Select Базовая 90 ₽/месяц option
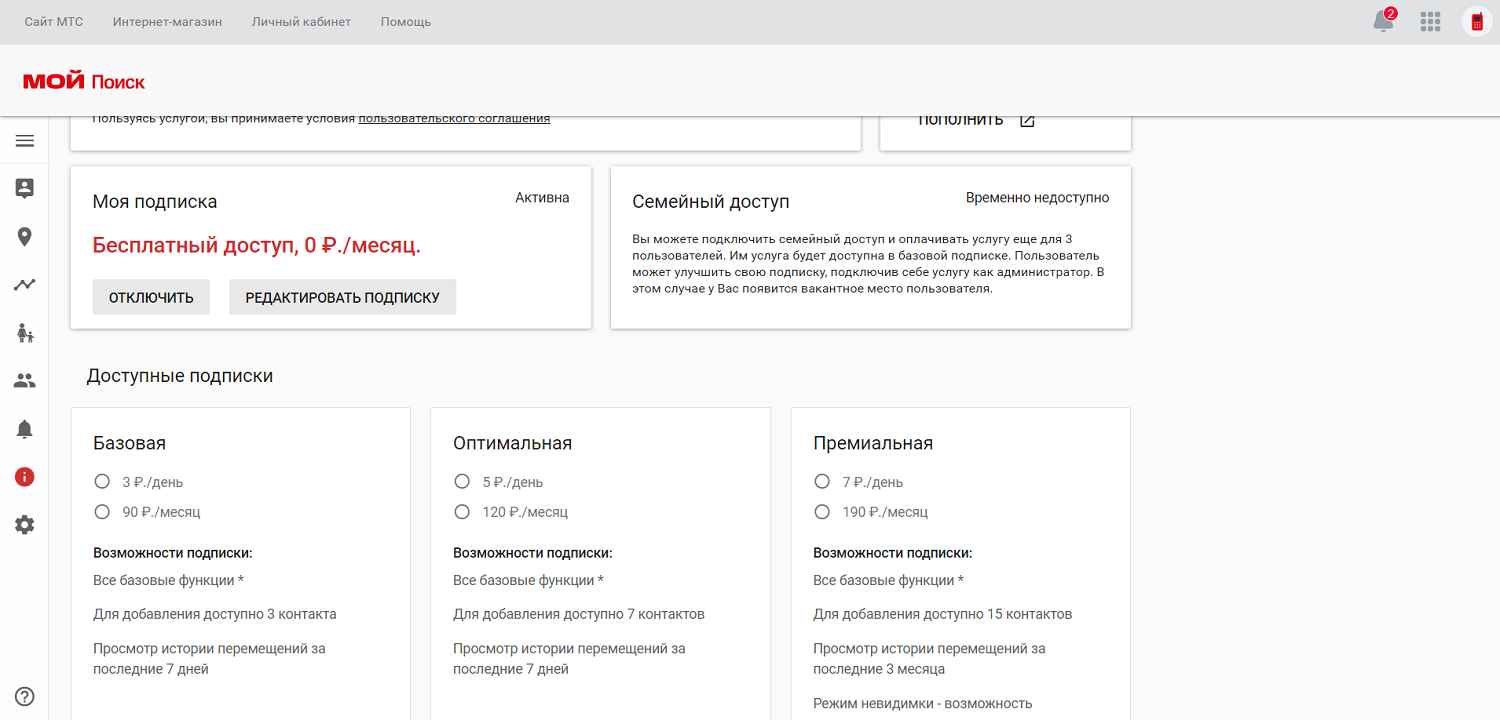This screenshot has width=1500, height=720. (x=102, y=512)
